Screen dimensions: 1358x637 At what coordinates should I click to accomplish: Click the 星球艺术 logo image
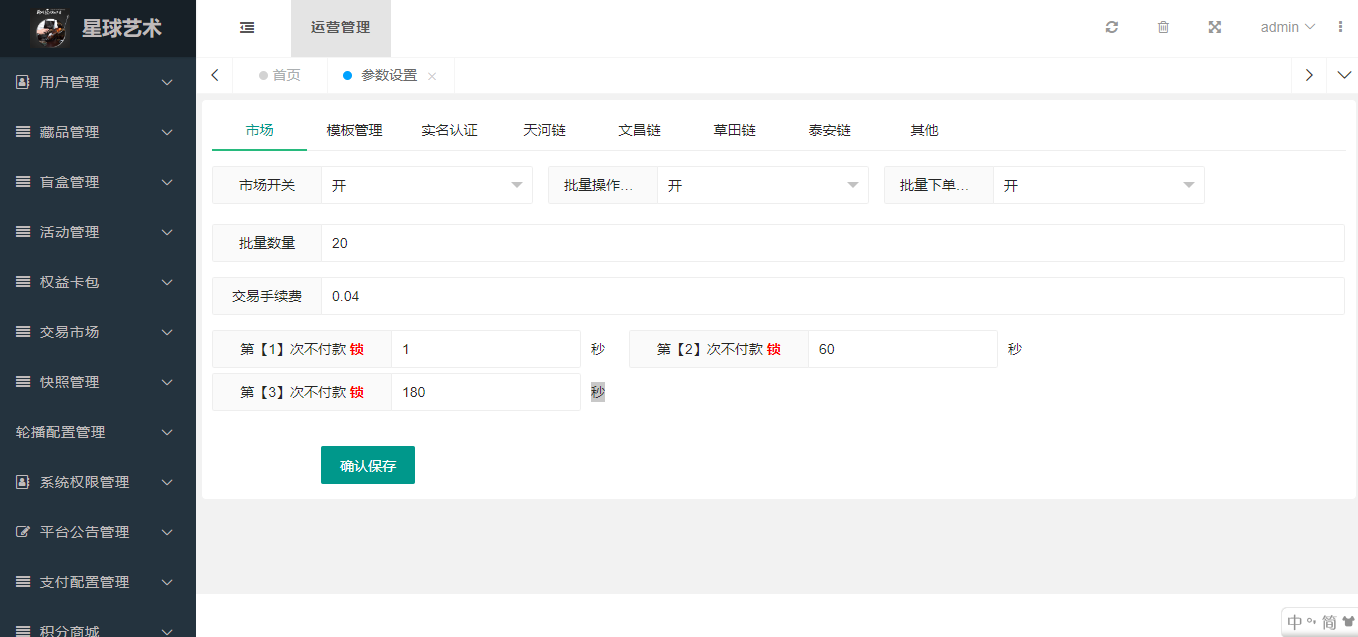tap(50, 28)
